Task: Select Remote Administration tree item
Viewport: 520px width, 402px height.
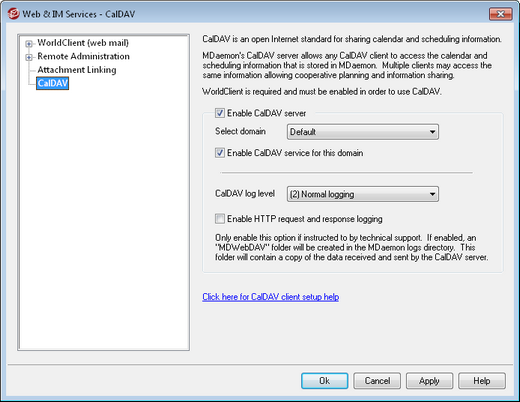Action: click(83, 56)
